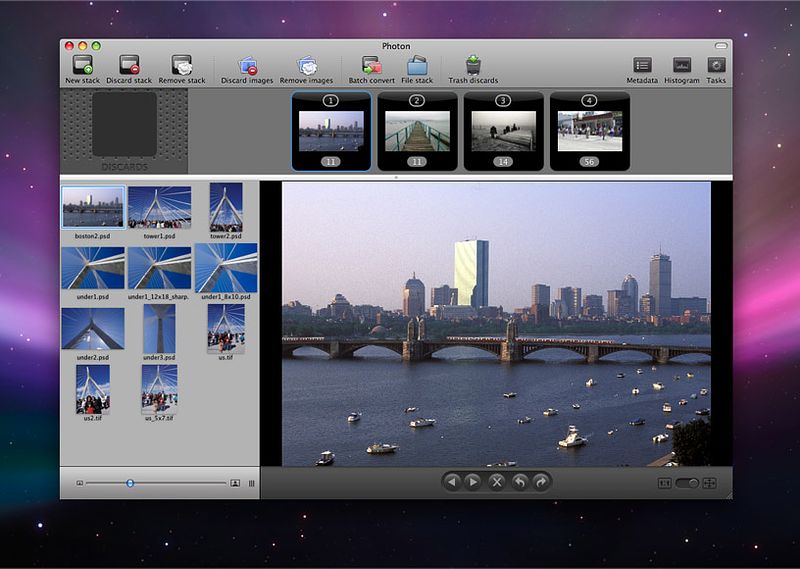Open the Batch convert tool

370,66
